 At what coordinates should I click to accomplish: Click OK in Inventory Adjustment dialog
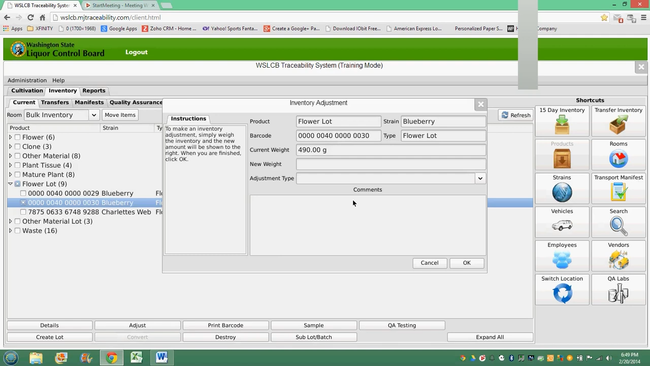[467, 263]
